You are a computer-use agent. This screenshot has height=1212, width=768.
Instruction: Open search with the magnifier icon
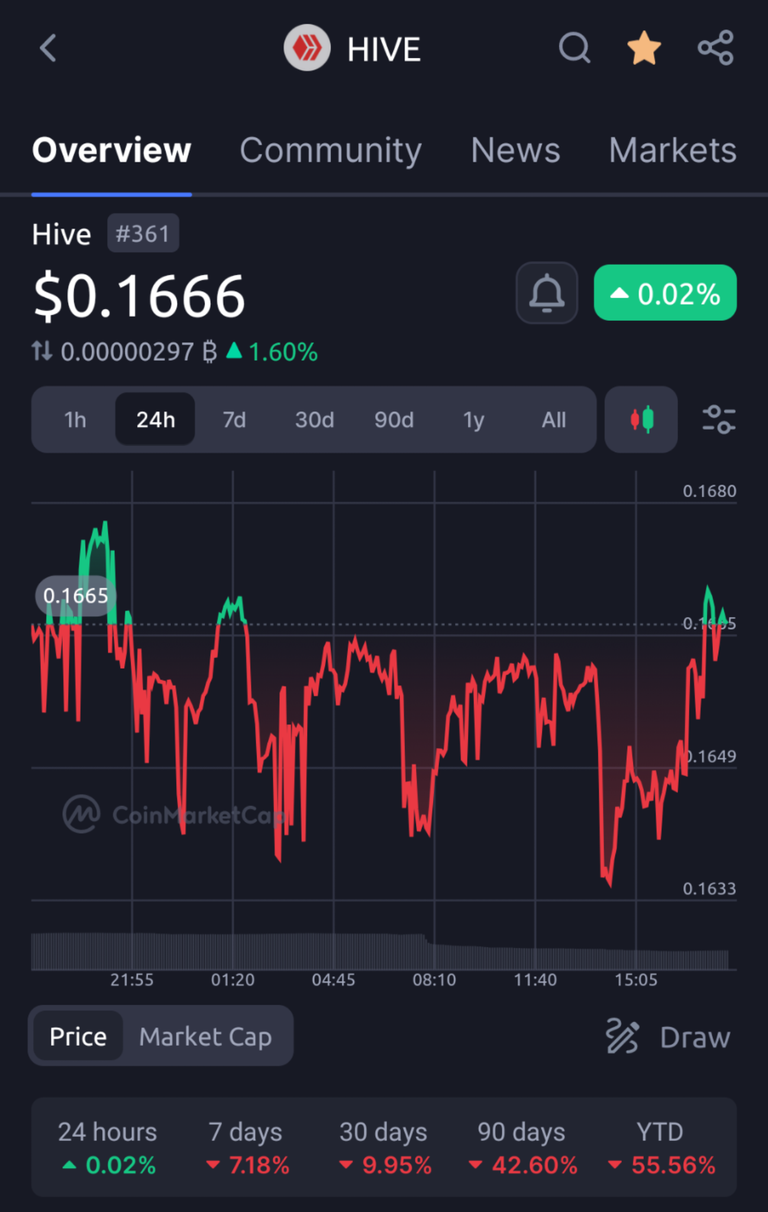point(574,48)
